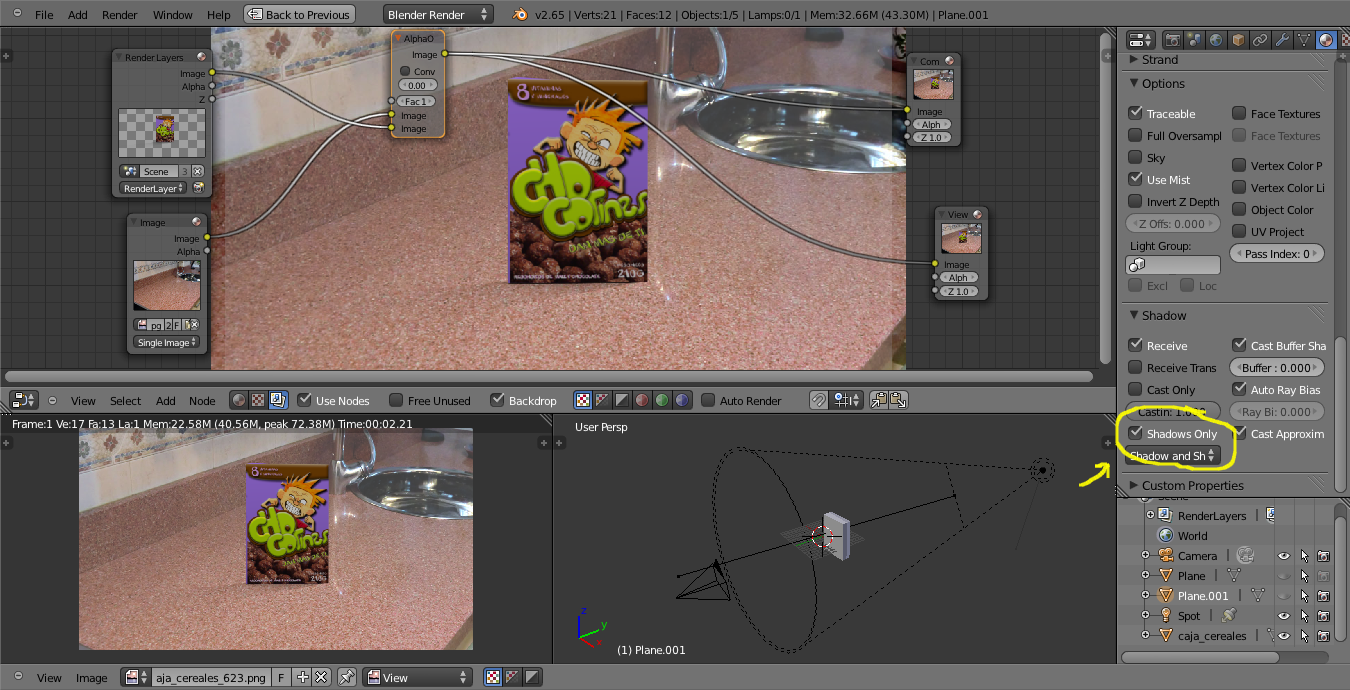The image size is (1350, 690).
Task: Show green channel of backdrop
Action: [x=662, y=400]
